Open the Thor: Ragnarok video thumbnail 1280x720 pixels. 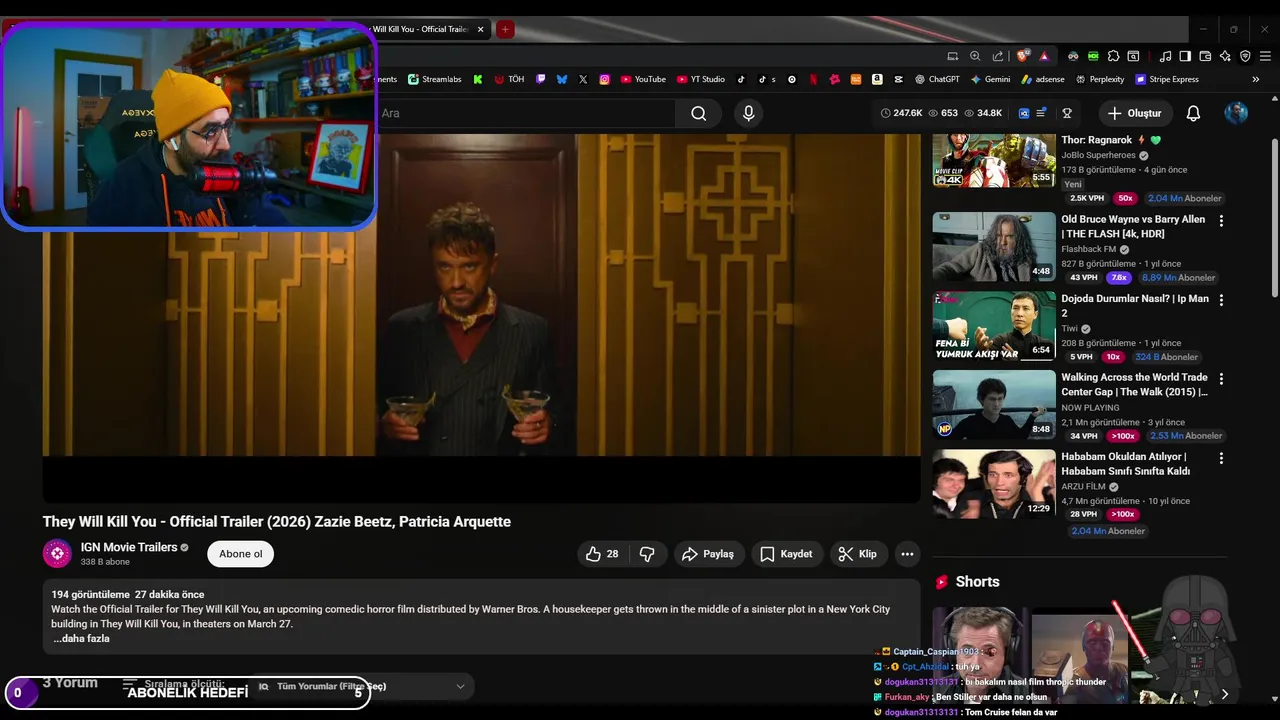(994, 160)
